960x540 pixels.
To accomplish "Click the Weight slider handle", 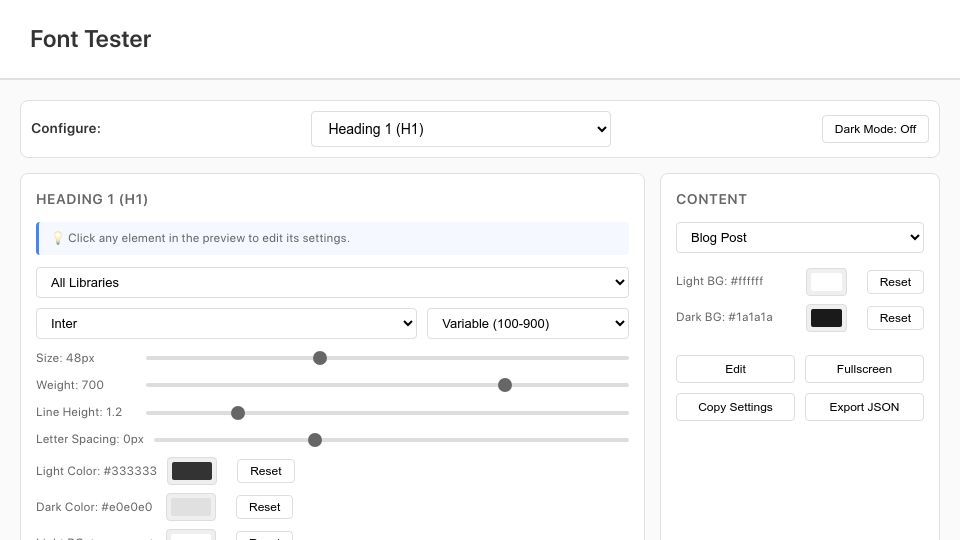I will tap(504, 385).
